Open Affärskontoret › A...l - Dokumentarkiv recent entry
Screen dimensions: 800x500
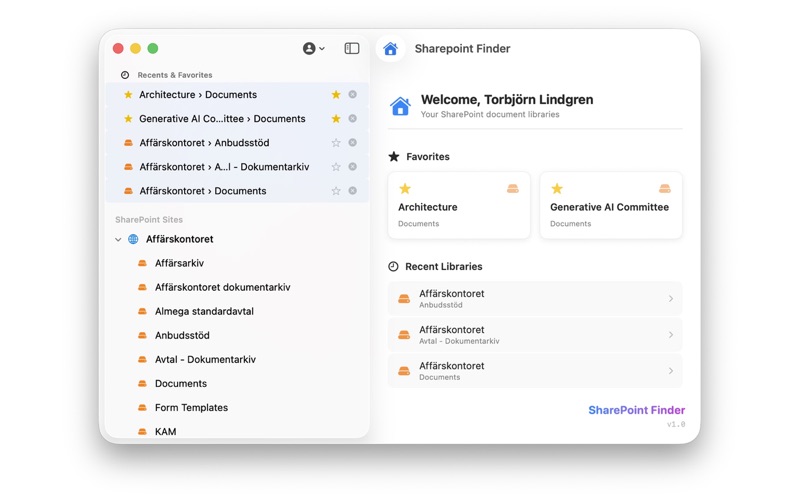click(x=237, y=166)
